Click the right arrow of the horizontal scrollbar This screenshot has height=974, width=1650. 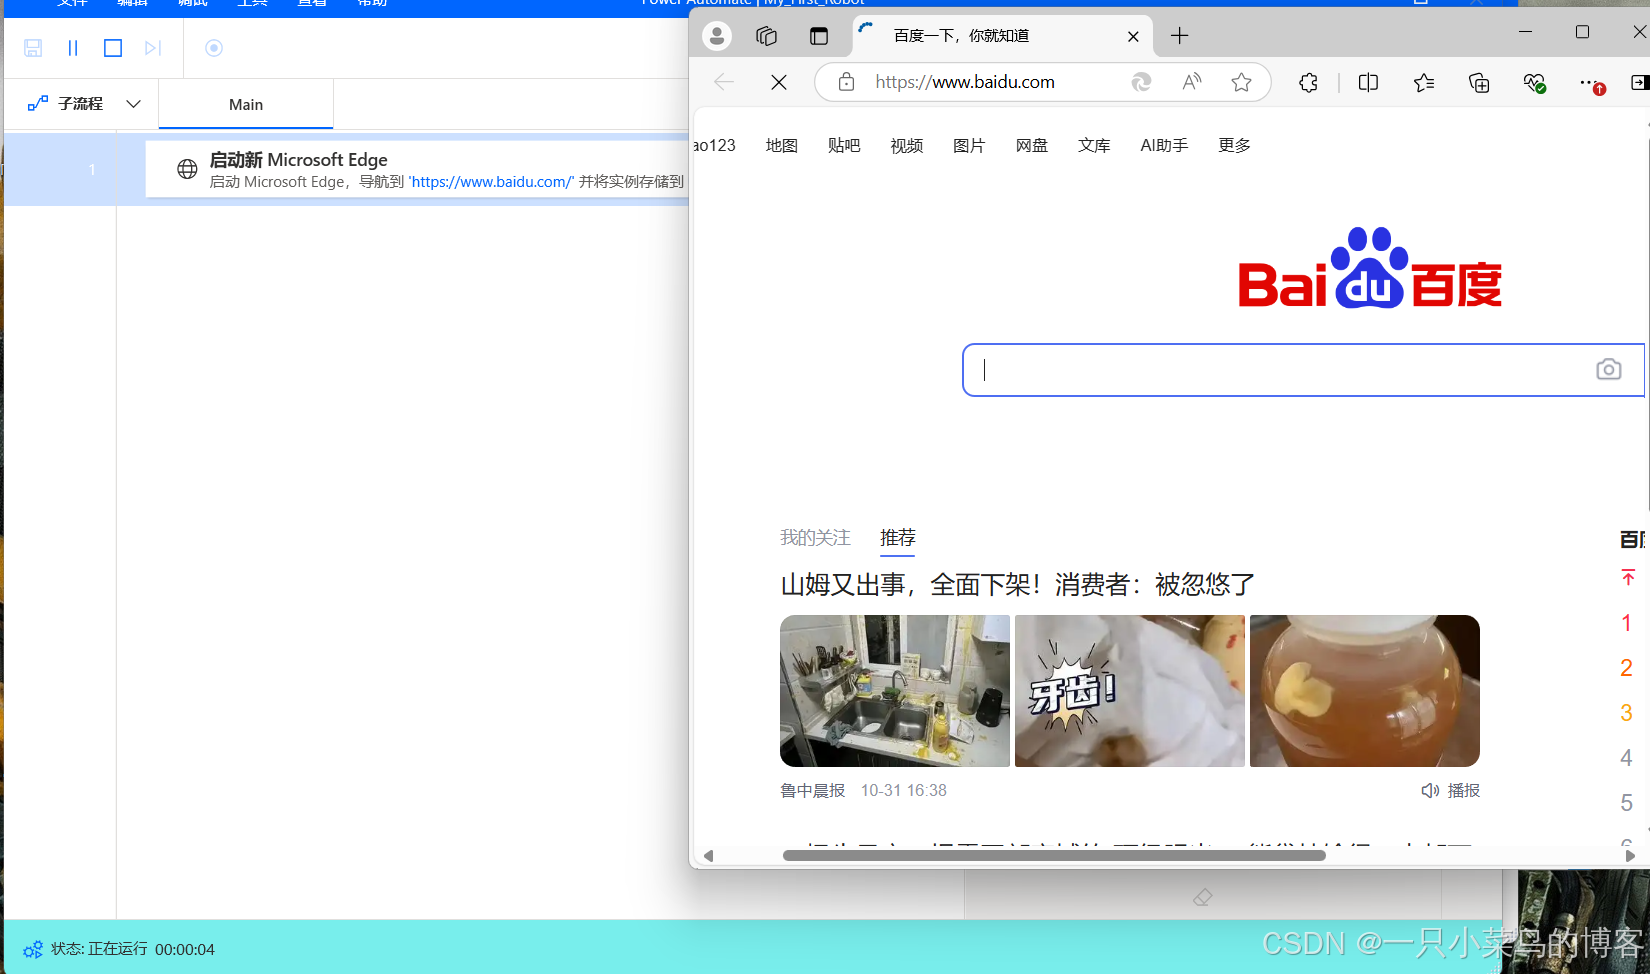pyautogui.click(x=1630, y=856)
